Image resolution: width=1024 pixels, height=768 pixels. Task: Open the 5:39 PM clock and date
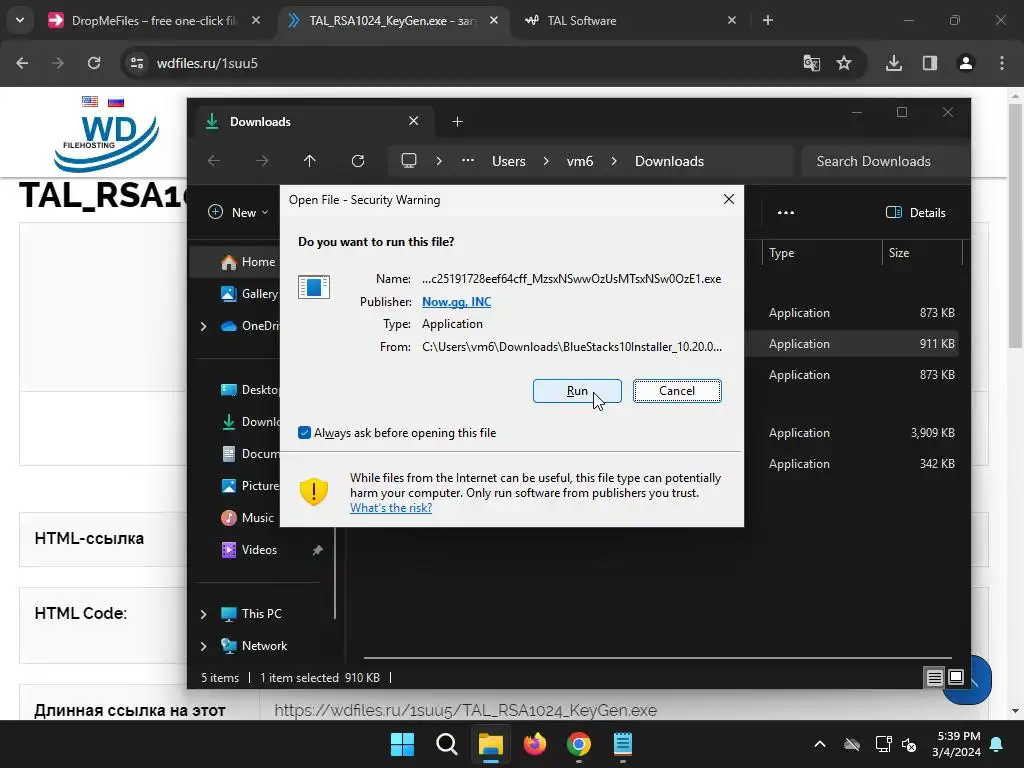tap(956, 744)
